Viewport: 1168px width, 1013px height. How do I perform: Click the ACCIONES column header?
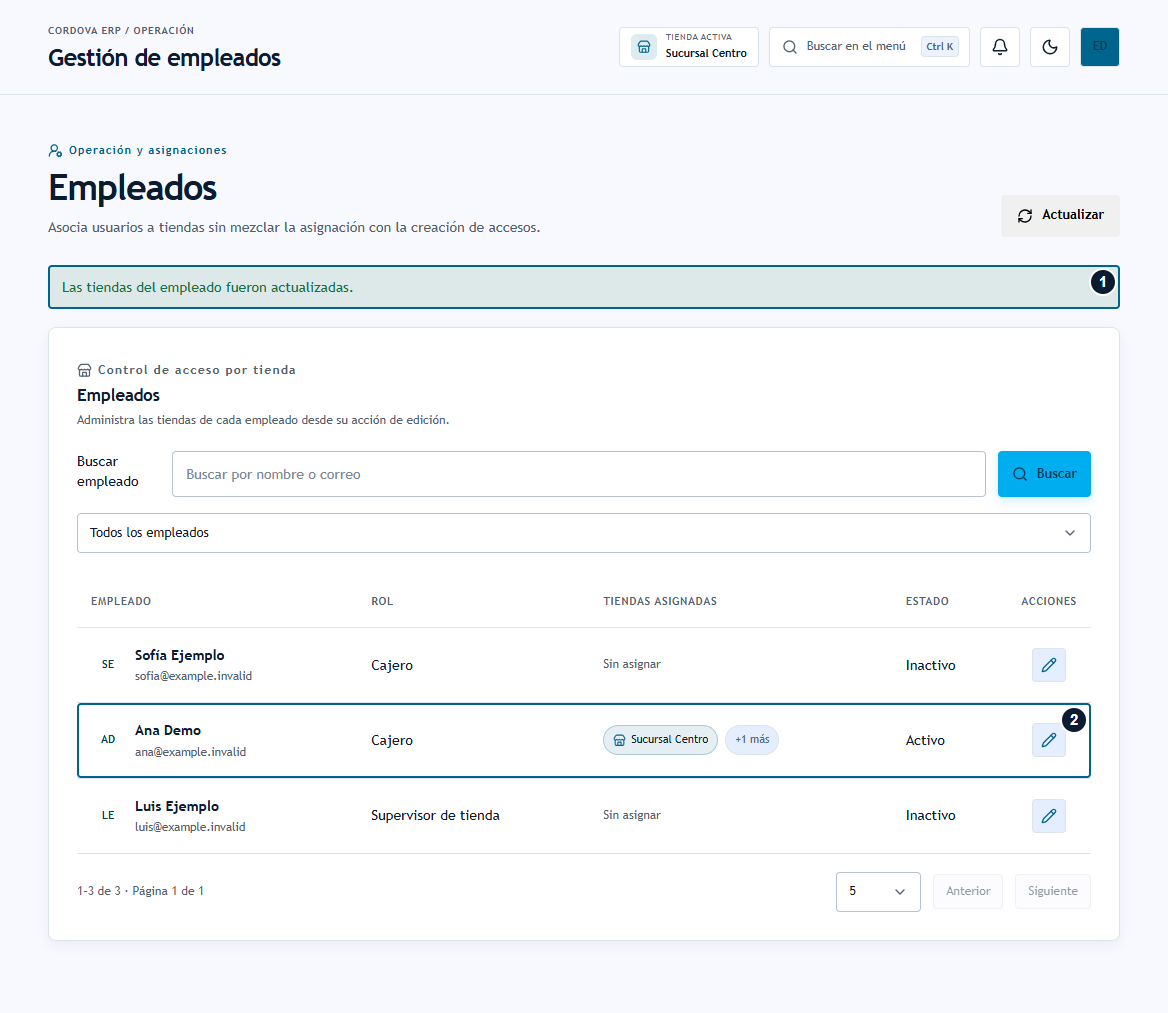[x=1048, y=601]
